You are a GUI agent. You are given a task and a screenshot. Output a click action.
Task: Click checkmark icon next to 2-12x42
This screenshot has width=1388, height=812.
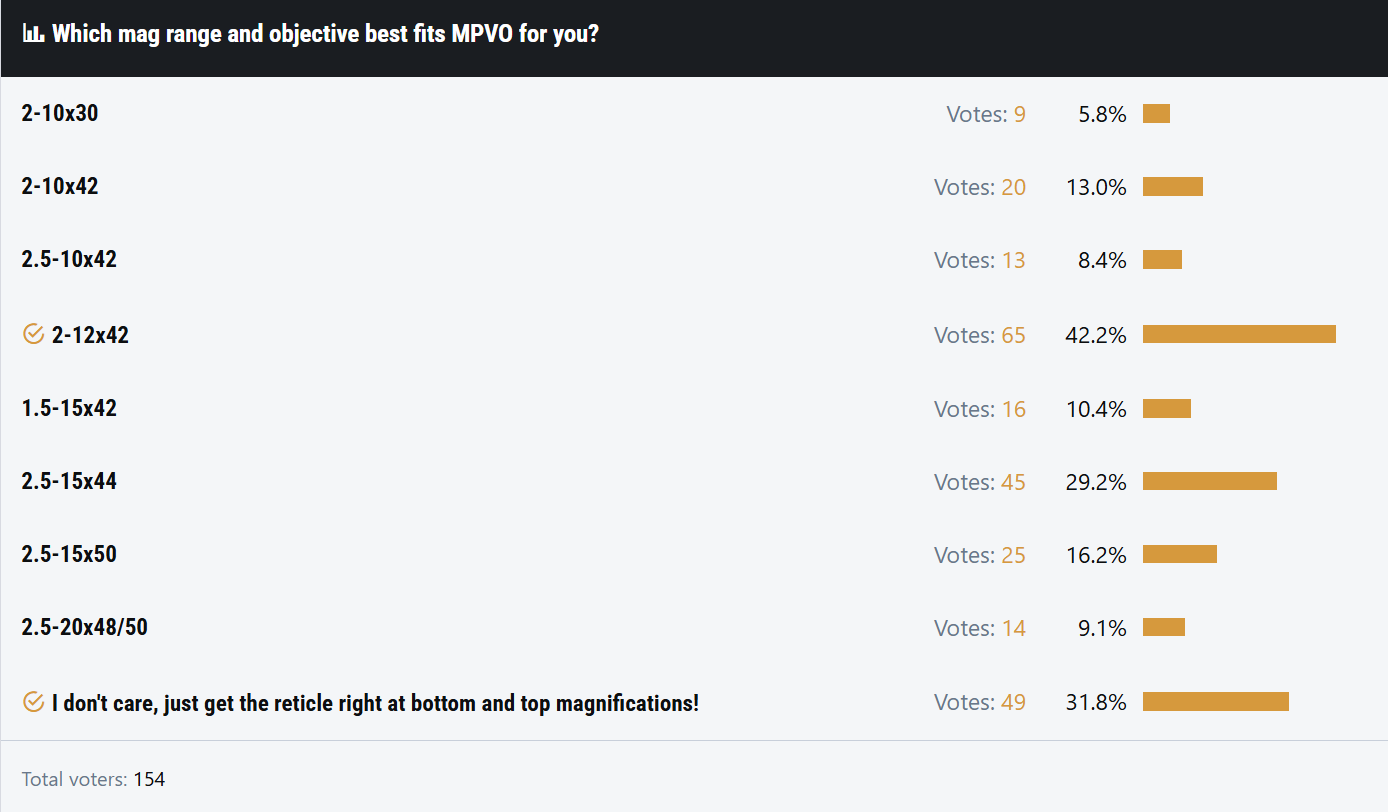pyautogui.click(x=33, y=334)
